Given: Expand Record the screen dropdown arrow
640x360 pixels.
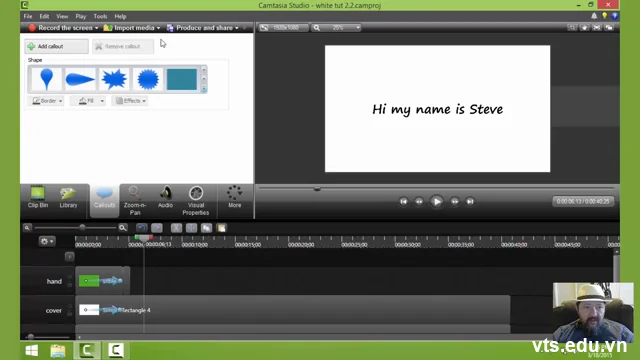Looking at the screenshot, I should 97,28.
